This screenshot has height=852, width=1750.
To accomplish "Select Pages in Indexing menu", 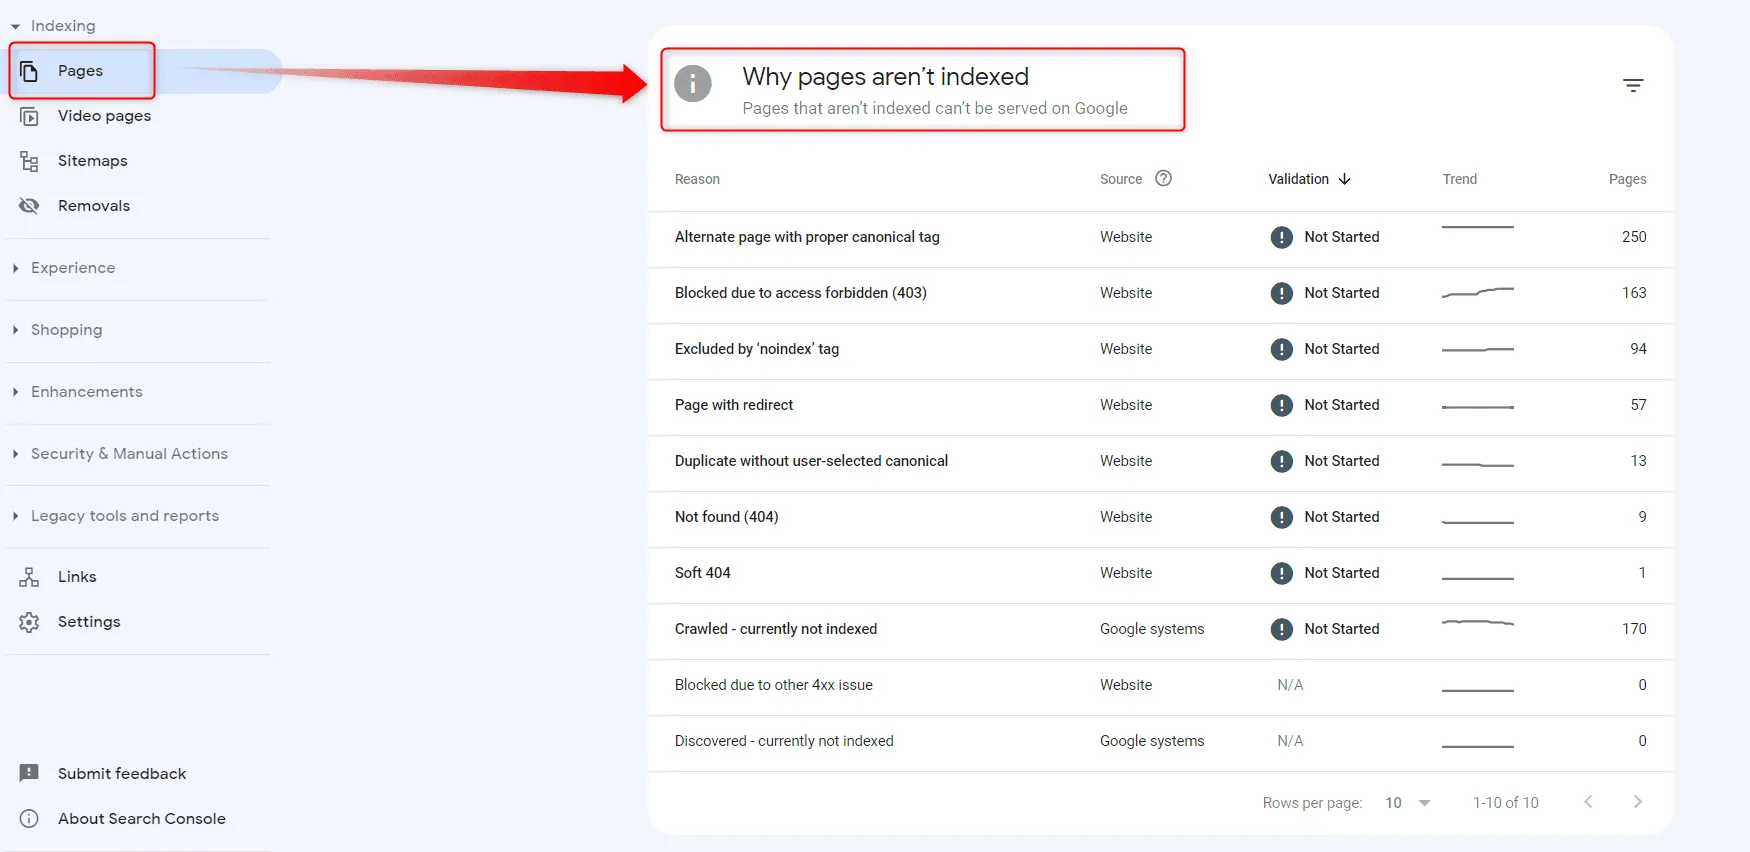I will click(x=82, y=71).
